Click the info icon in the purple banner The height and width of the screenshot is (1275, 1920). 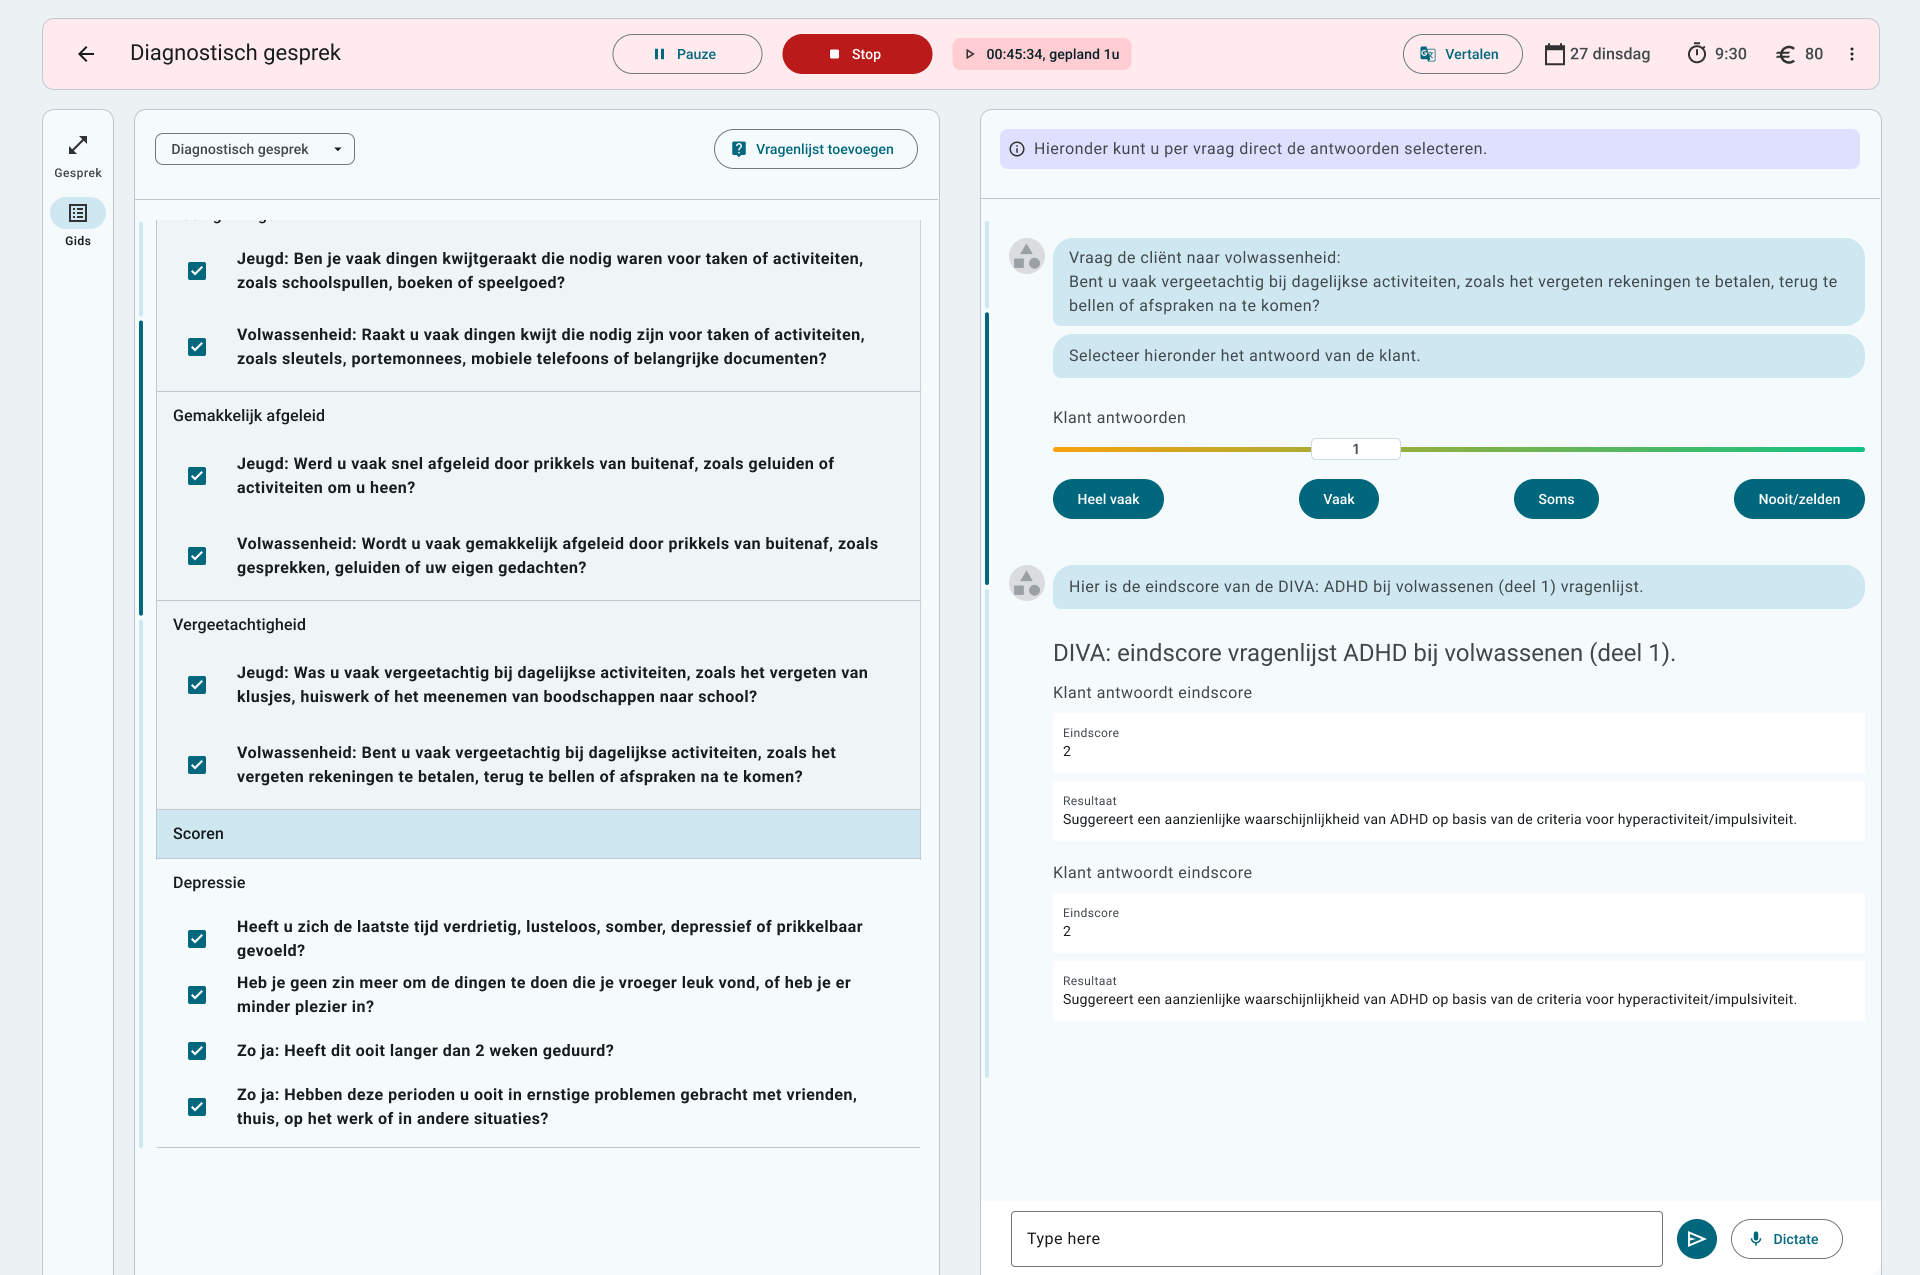click(x=1017, y=149)
